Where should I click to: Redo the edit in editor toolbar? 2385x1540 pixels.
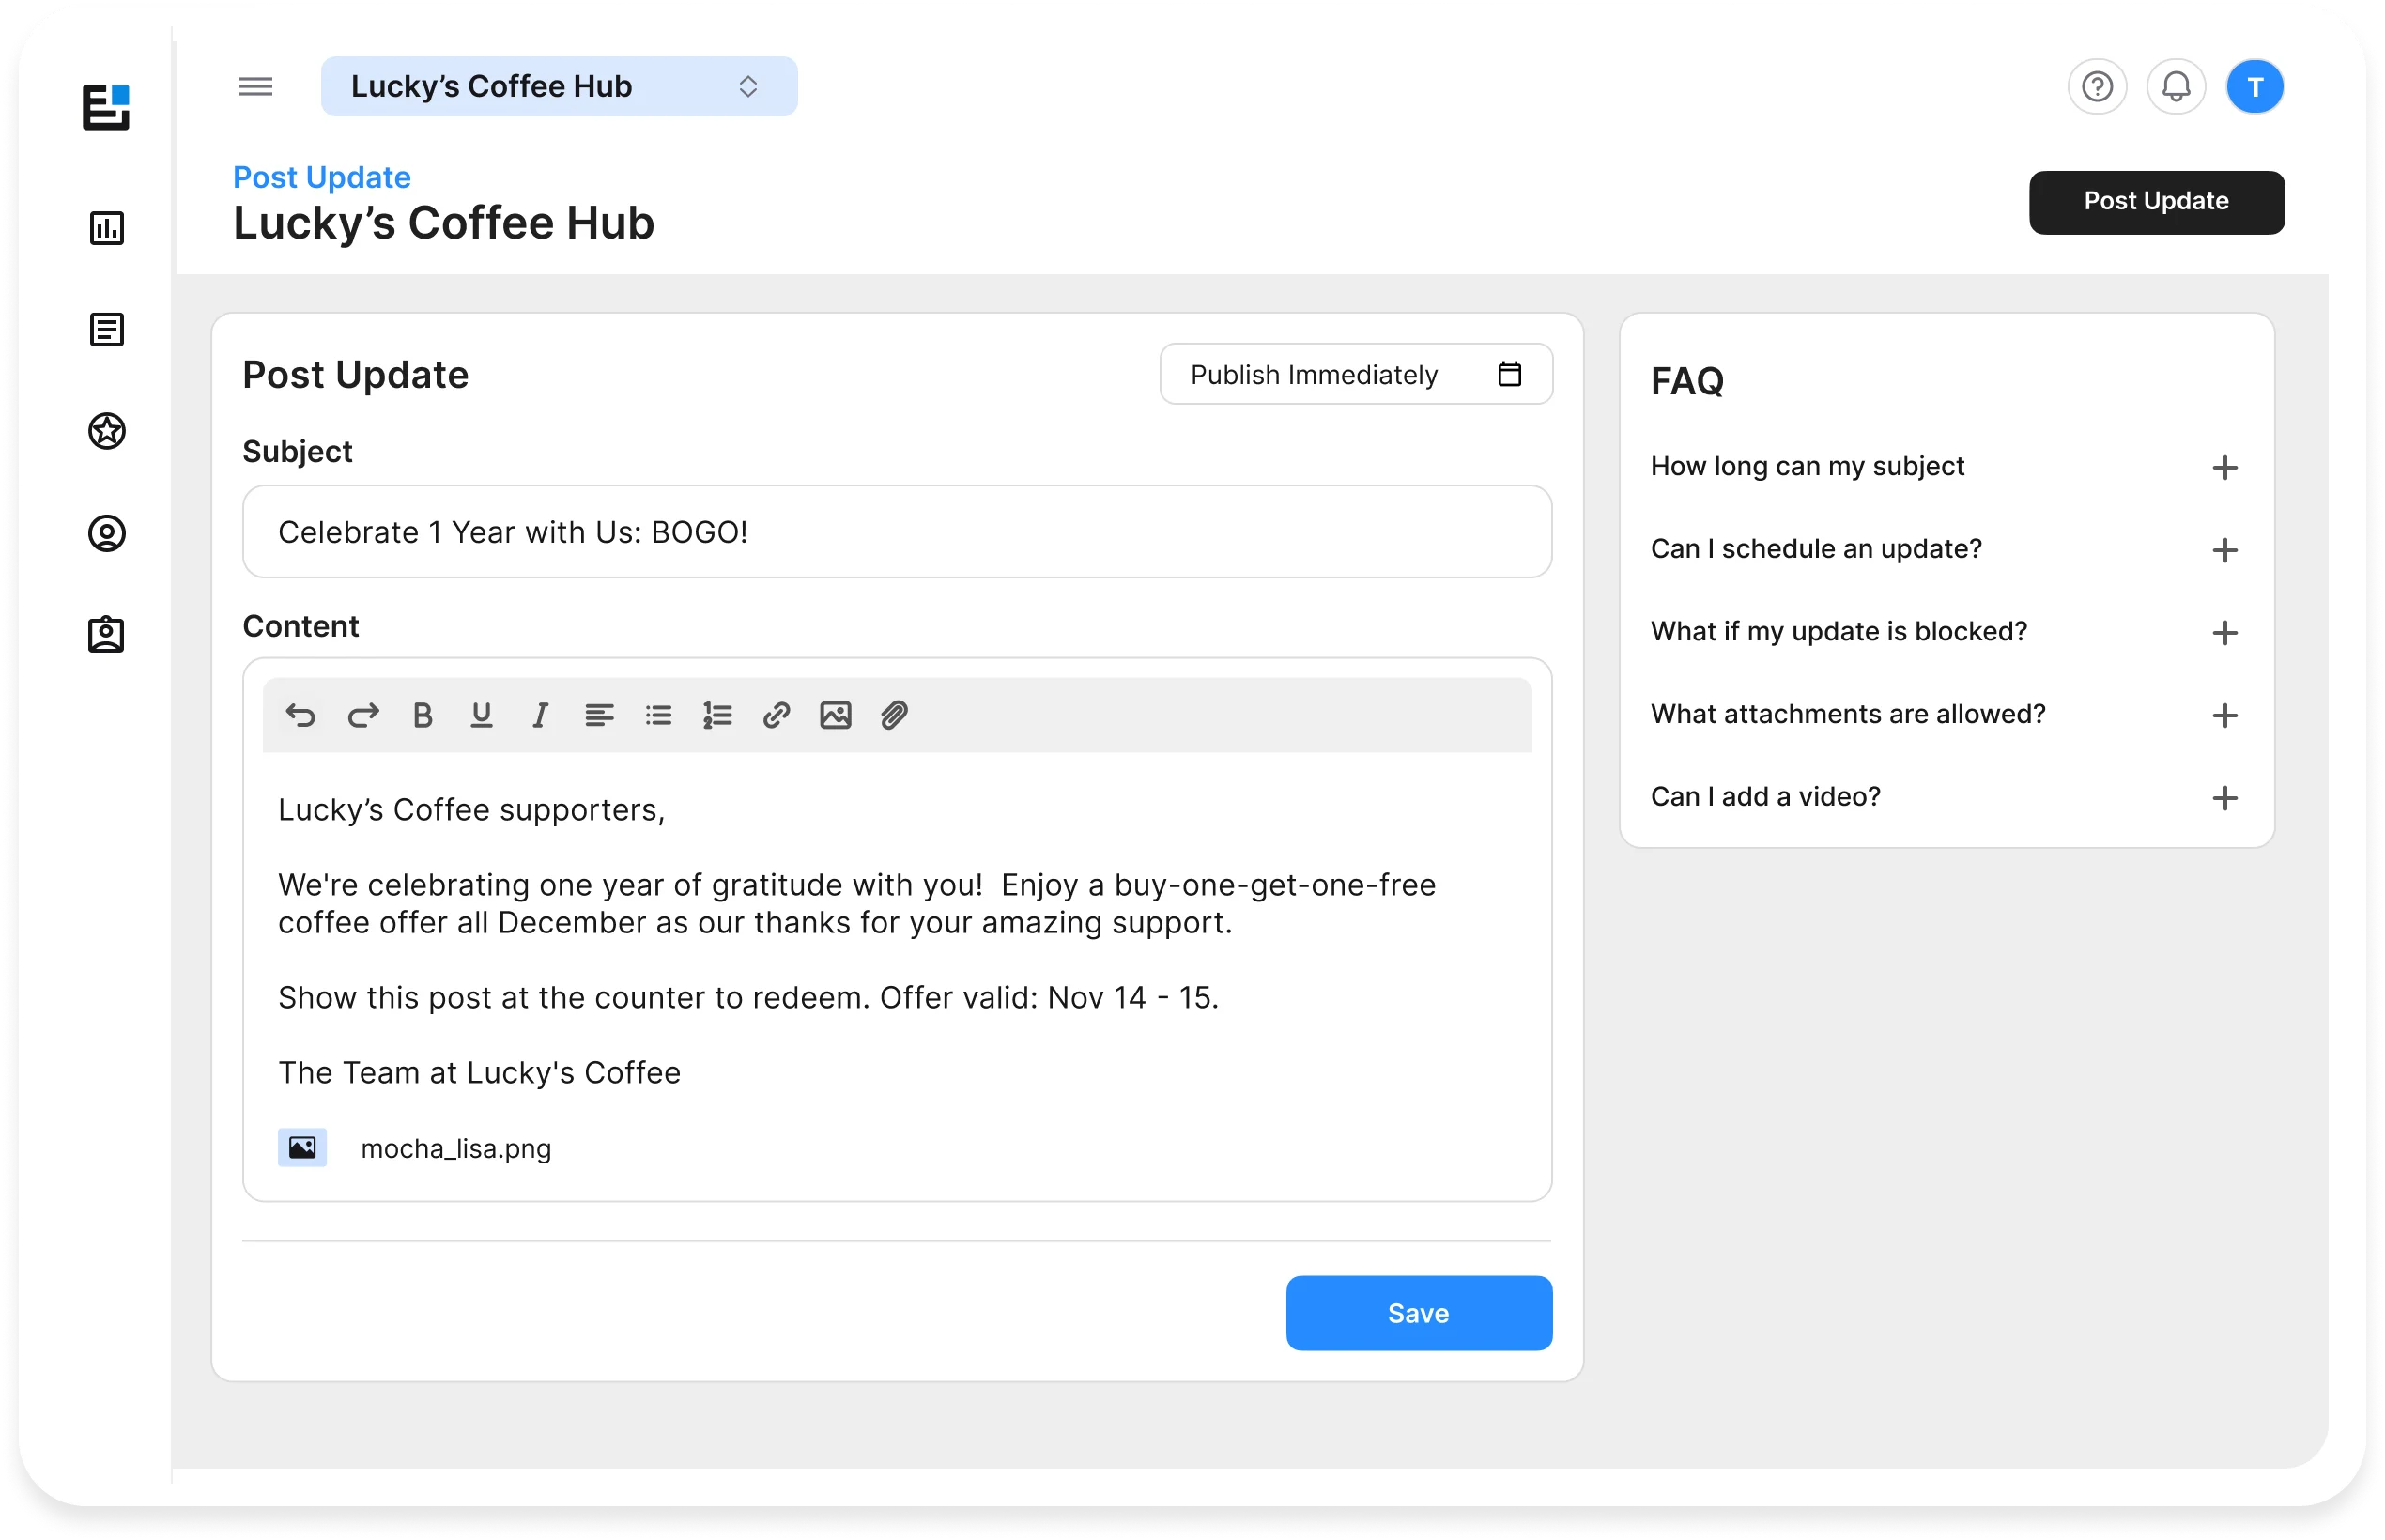coord(363,715)
